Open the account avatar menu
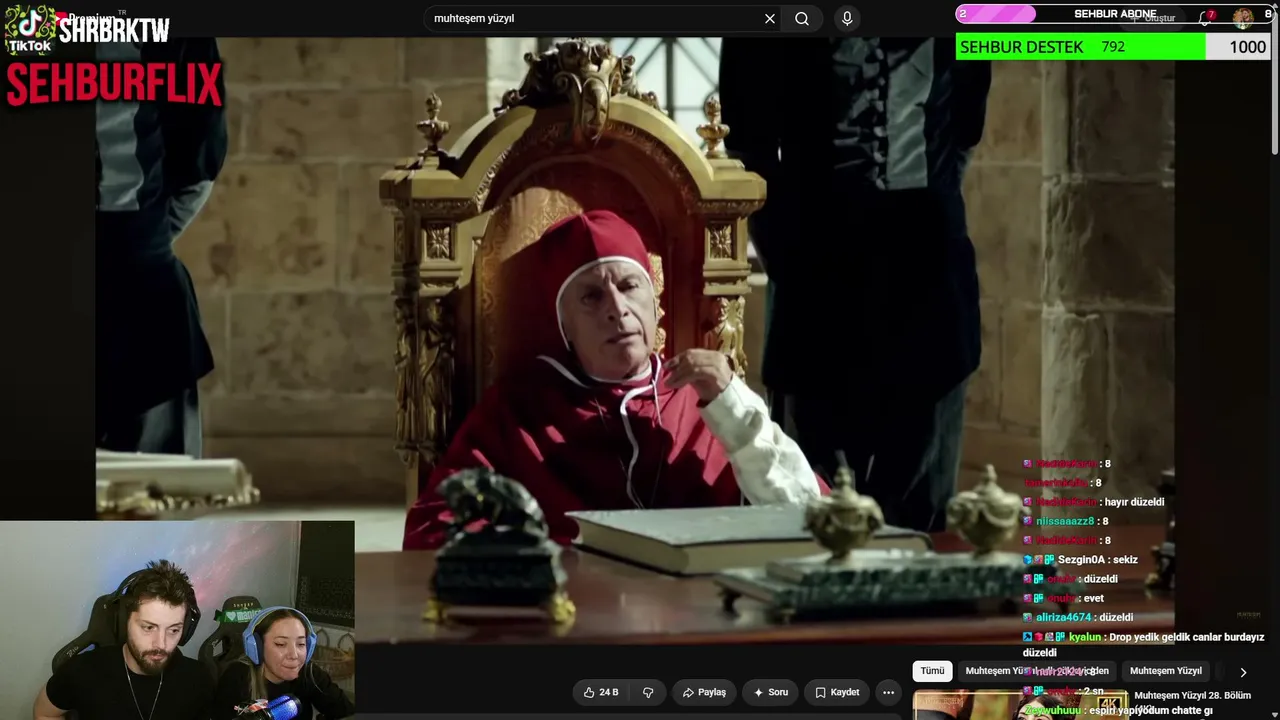1280x720 pixels. tap(1242, 18)
